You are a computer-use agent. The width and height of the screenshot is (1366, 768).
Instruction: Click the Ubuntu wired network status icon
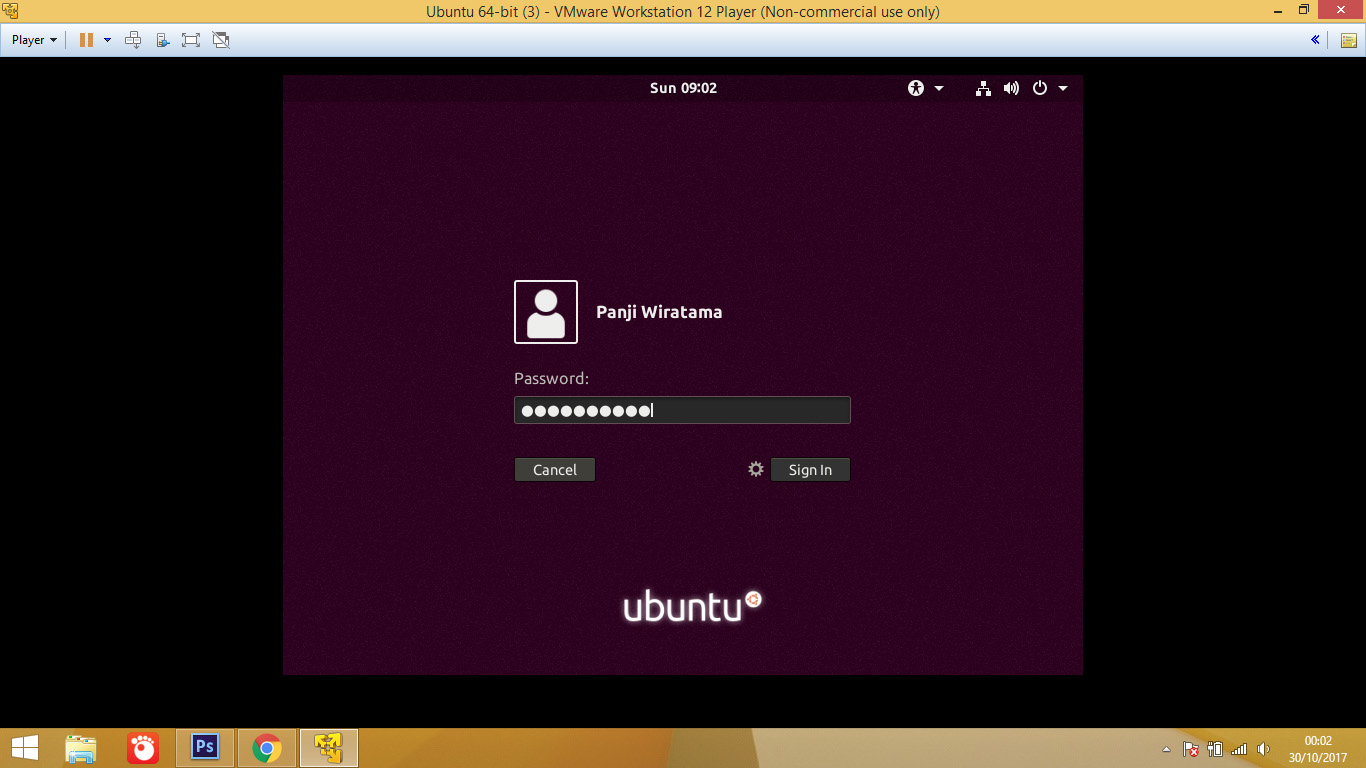pos(984,88)
